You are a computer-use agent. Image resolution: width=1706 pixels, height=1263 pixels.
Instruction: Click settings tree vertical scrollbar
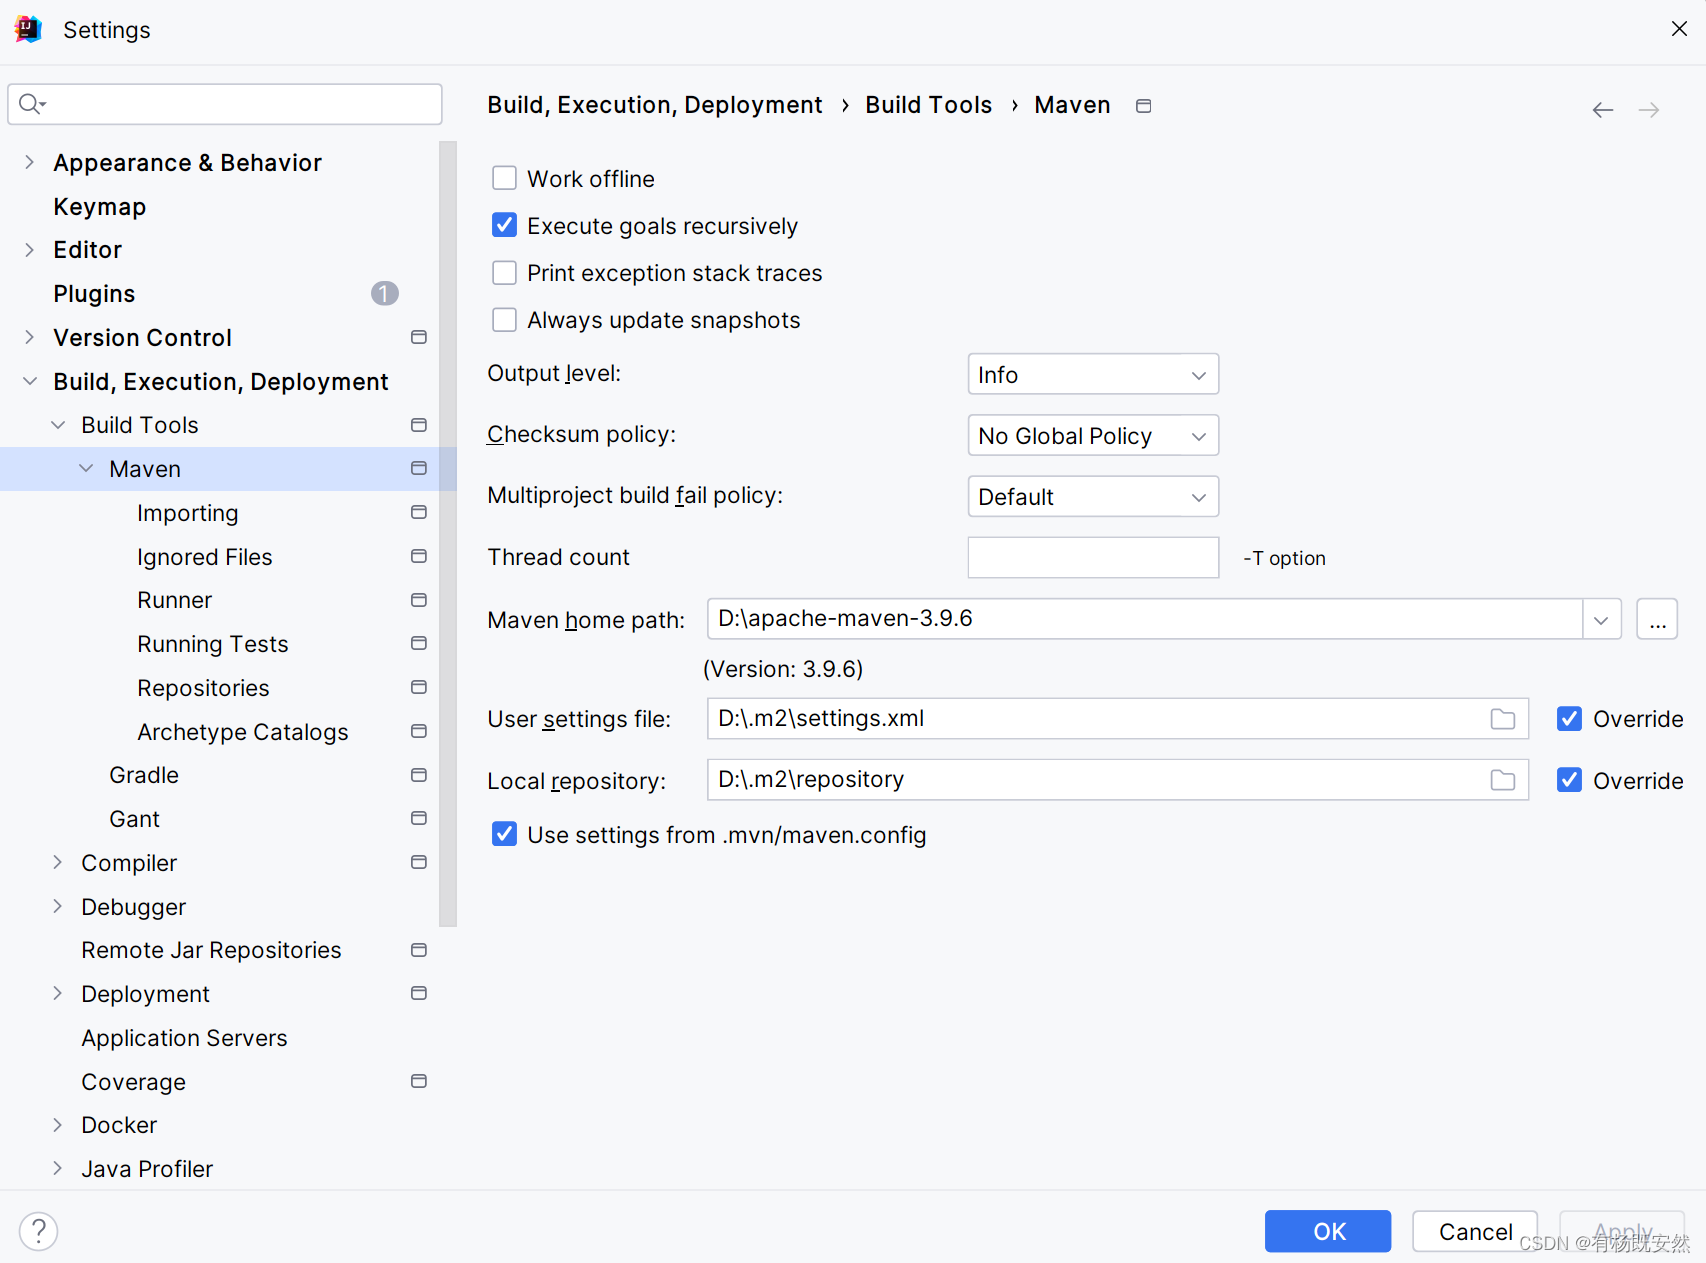coord(448,534)
